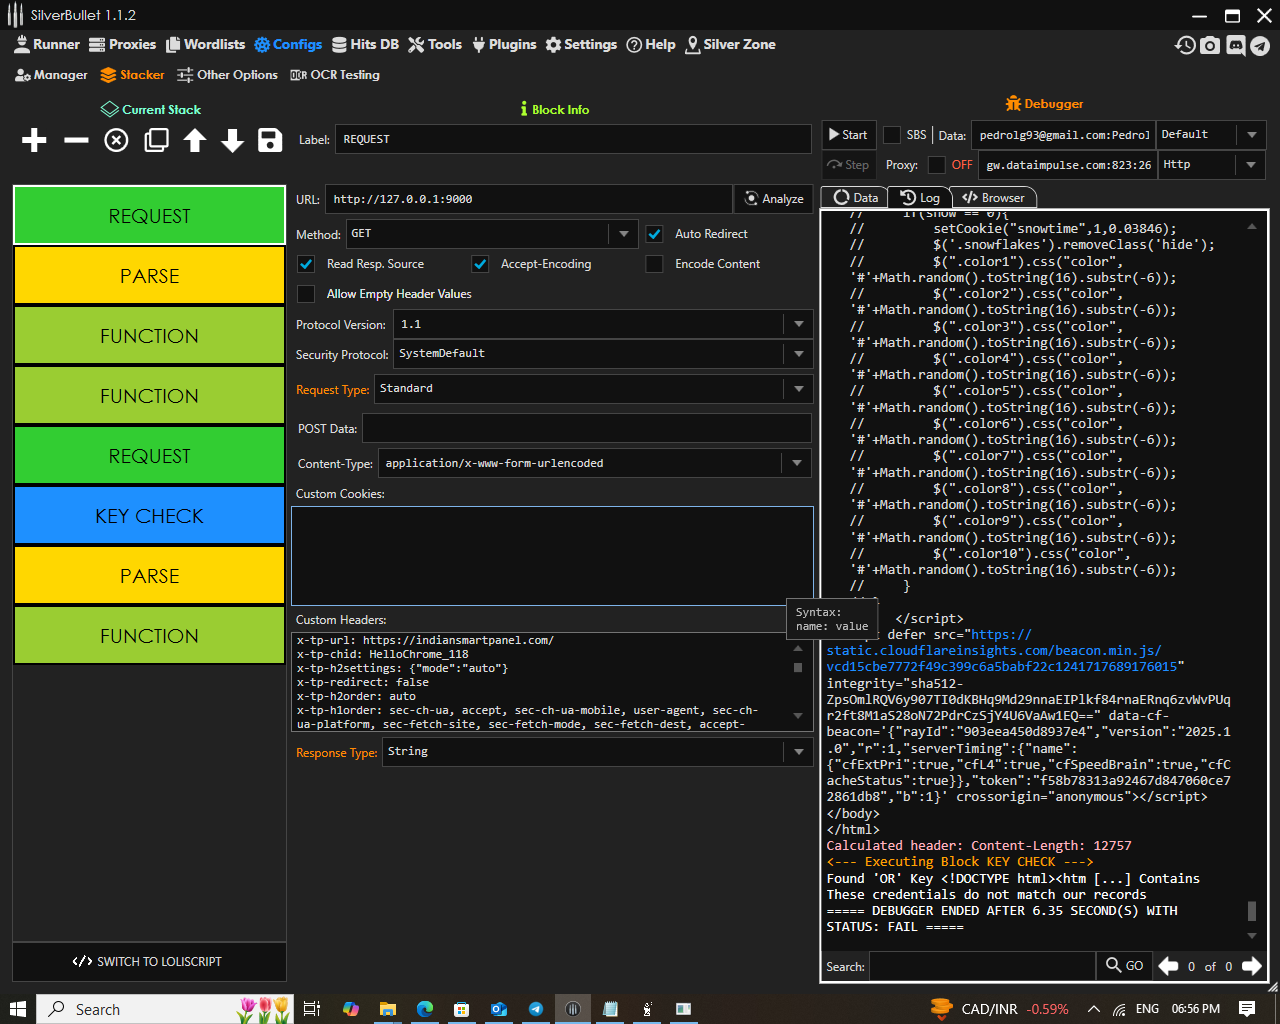Enable the SBS checkbox in Debugger

click(x=892, y=135)
